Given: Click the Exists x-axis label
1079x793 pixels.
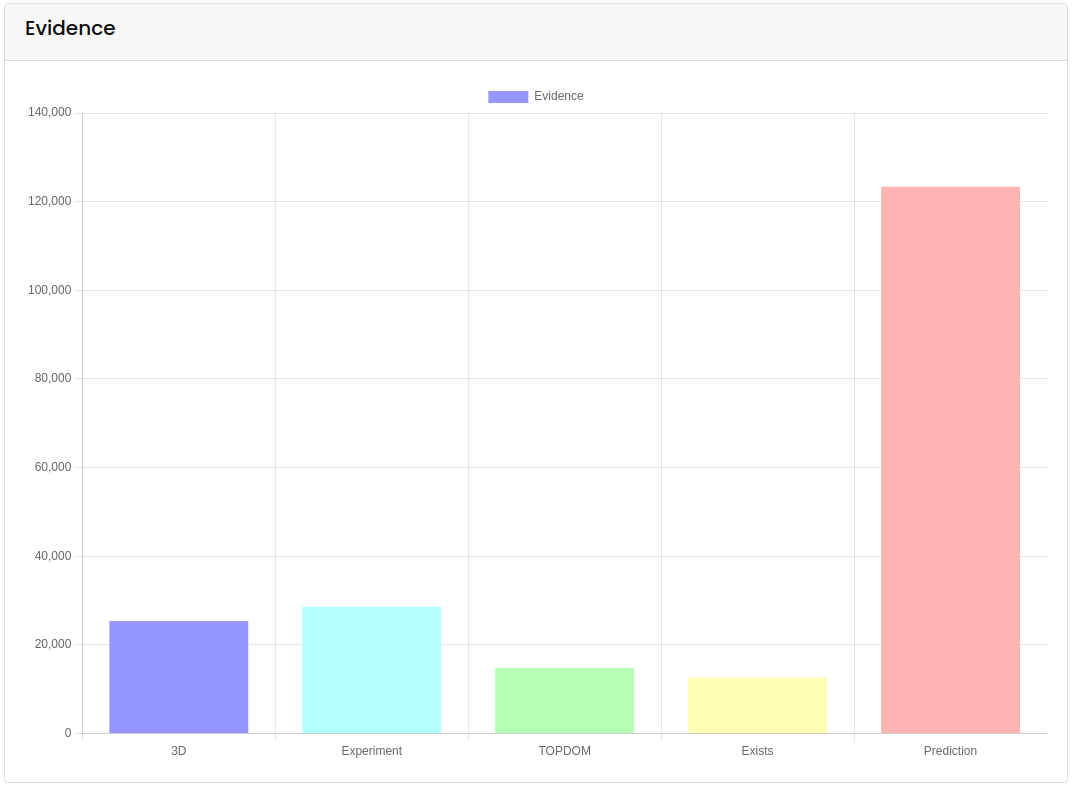Looking at the screenshot, I should pos(757,751).
